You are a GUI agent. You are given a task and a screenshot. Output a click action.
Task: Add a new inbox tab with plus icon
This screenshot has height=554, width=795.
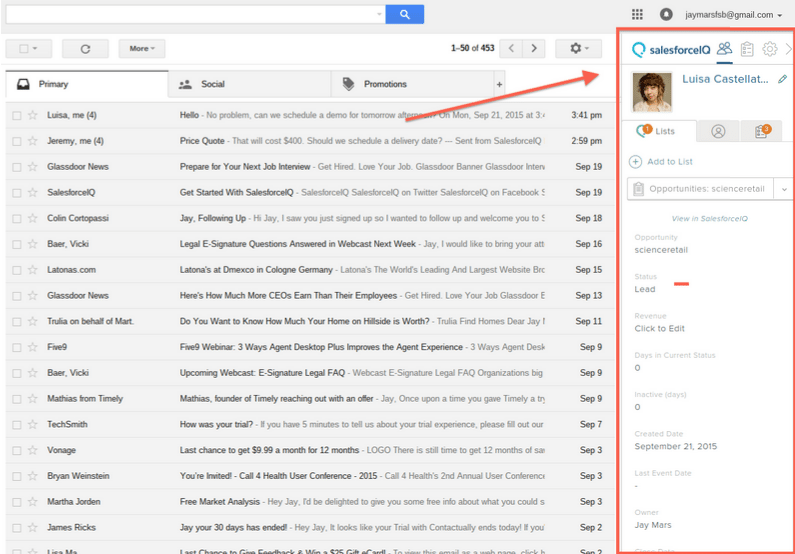click(x=499, y=85)
